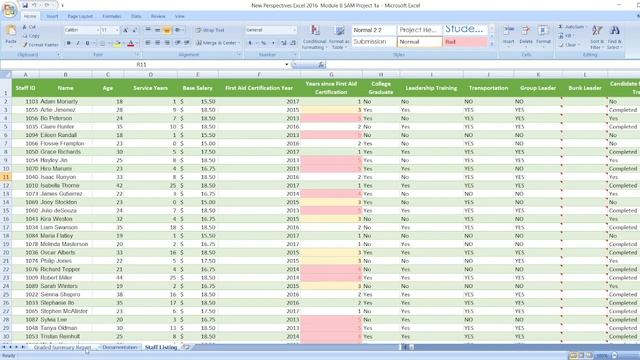Increase the font size with Grow Font
640x360 pixels.
tap(125, 30)
